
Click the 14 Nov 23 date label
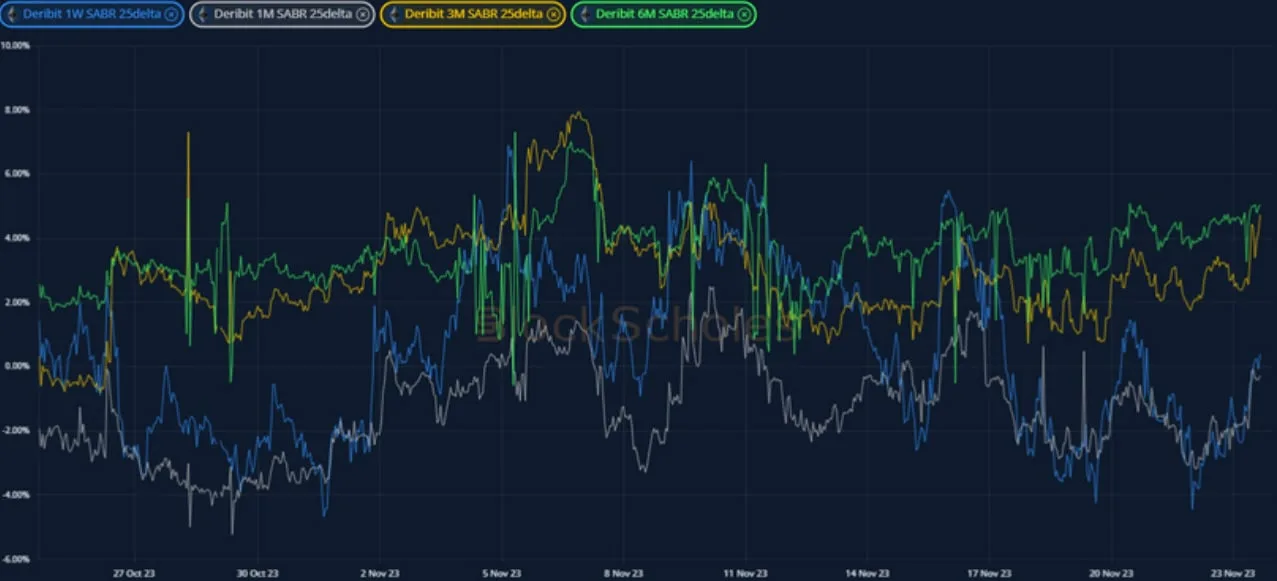point(867,573)
